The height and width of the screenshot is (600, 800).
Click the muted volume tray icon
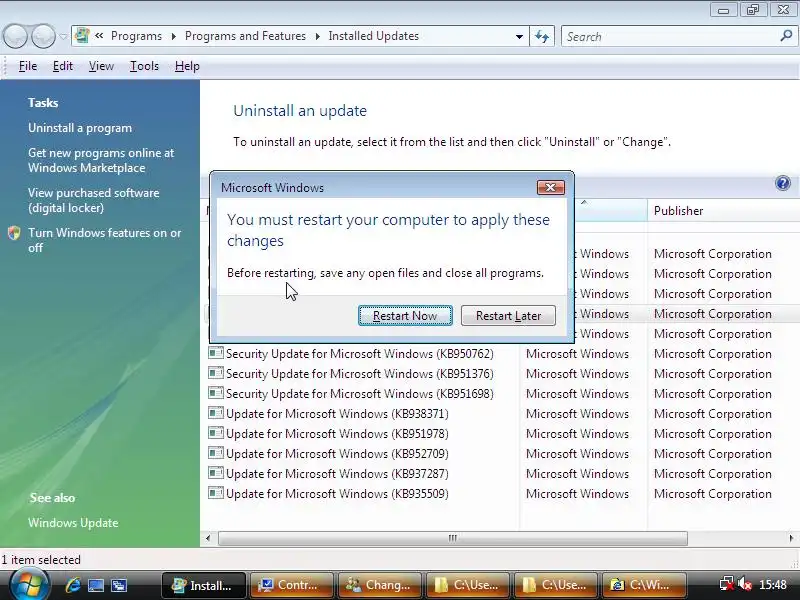point(744,584)
